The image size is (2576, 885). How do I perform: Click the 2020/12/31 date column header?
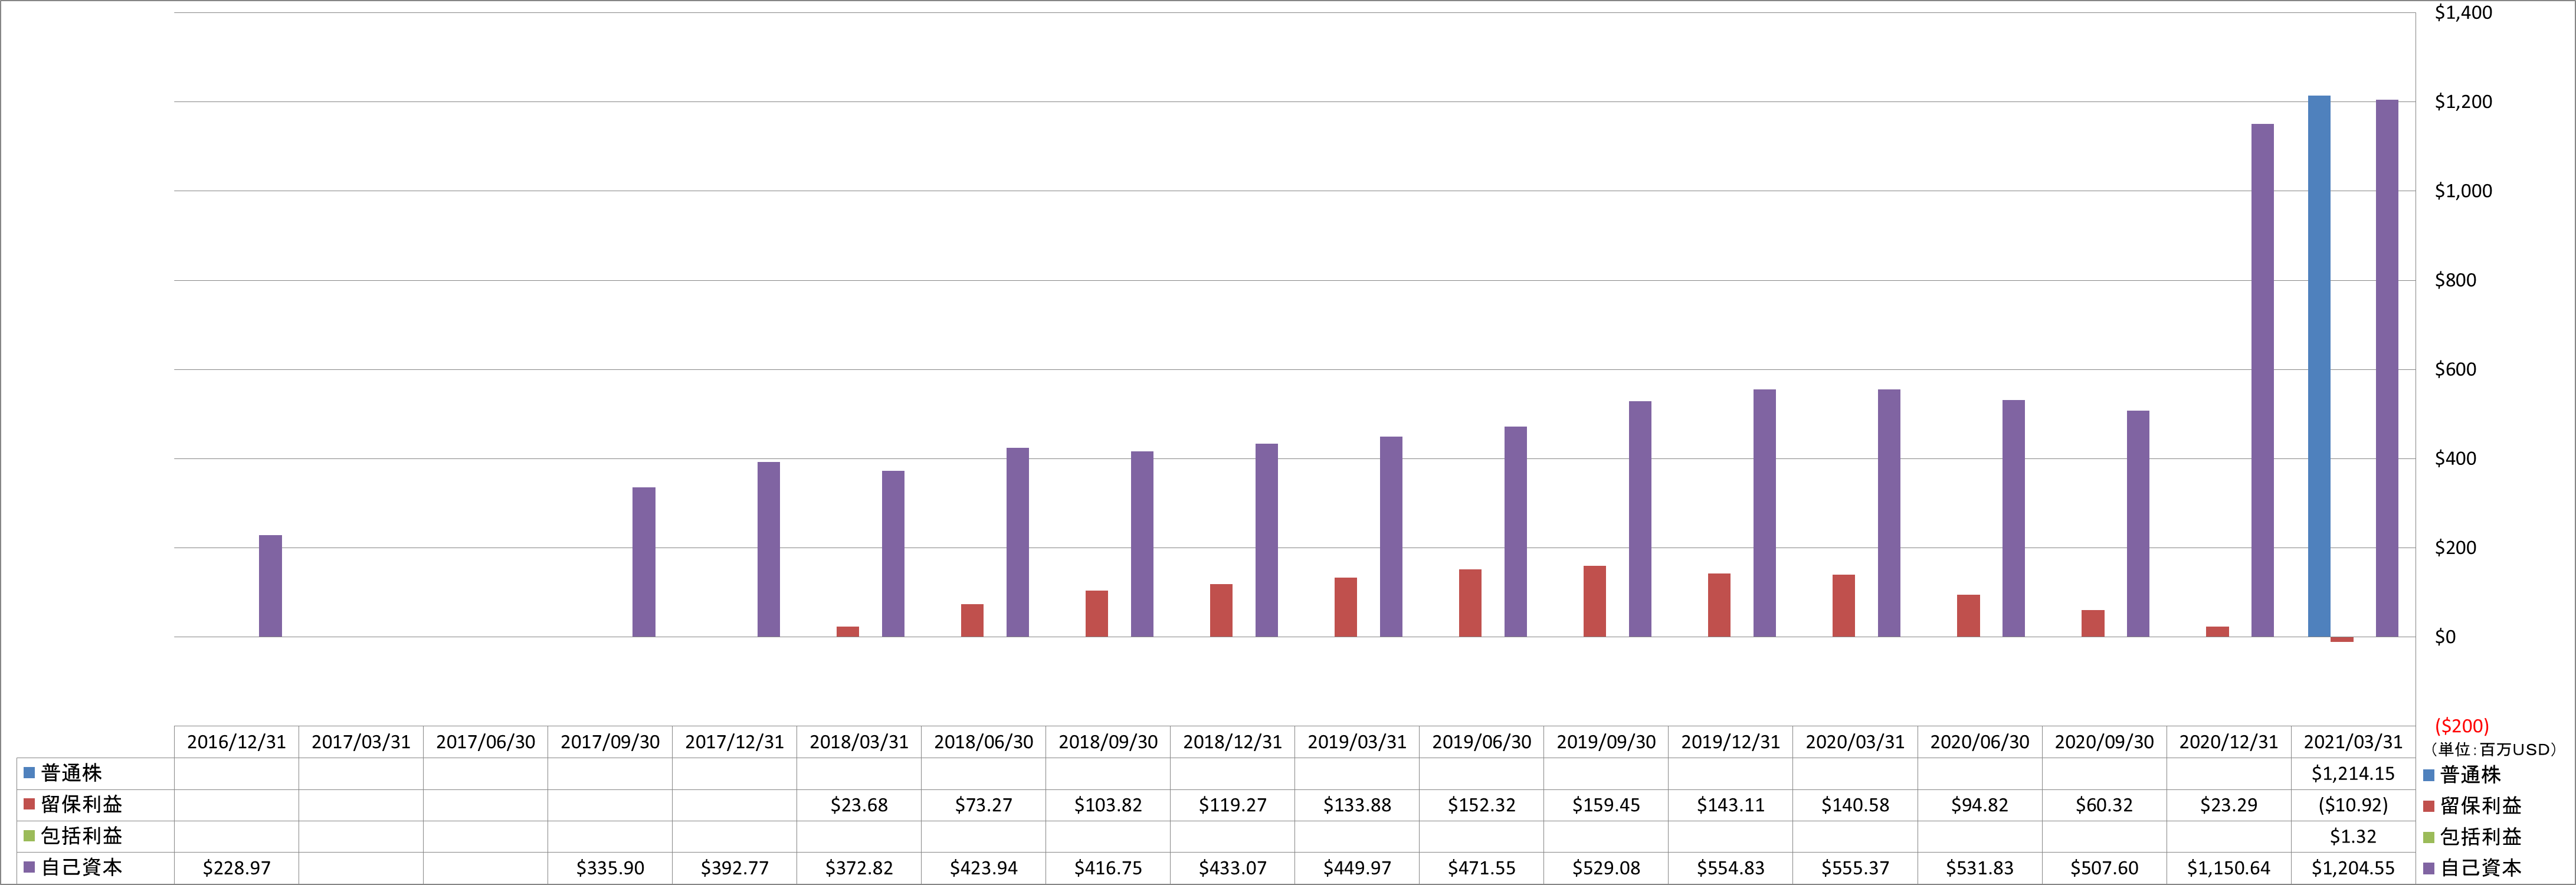2228,742
